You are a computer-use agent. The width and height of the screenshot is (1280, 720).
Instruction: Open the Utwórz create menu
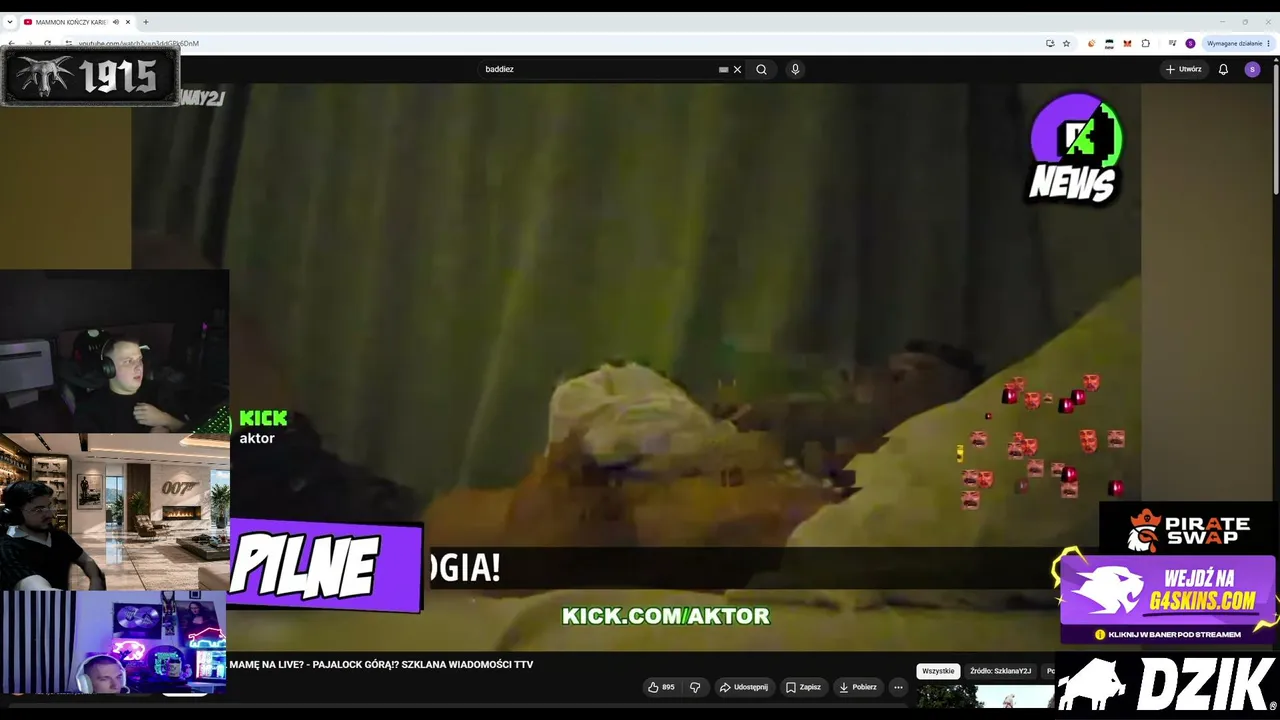(x=1184, y=69)
